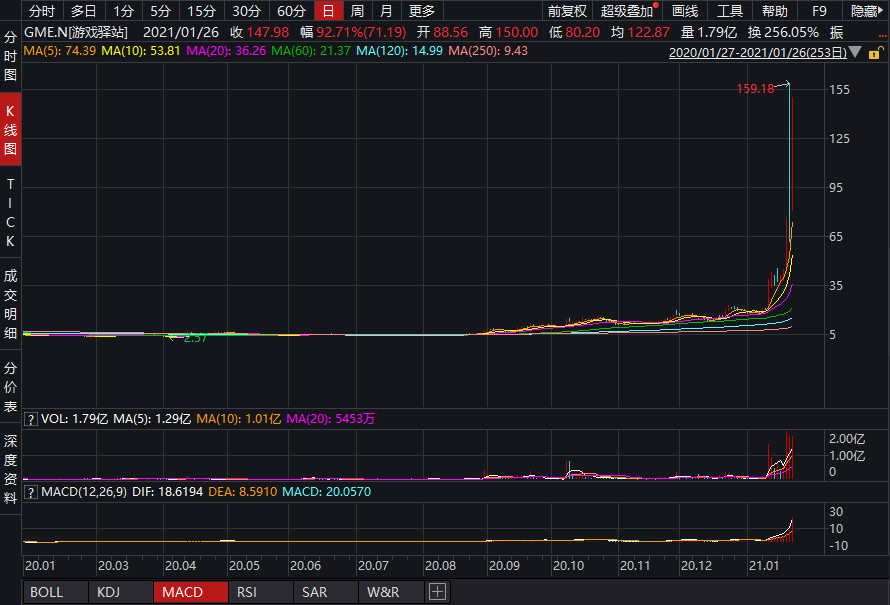Viewport: 890px width, 605px height.
Task: Toggle the 5-minute (5分) chart period
Action: (x=160, y=12)
